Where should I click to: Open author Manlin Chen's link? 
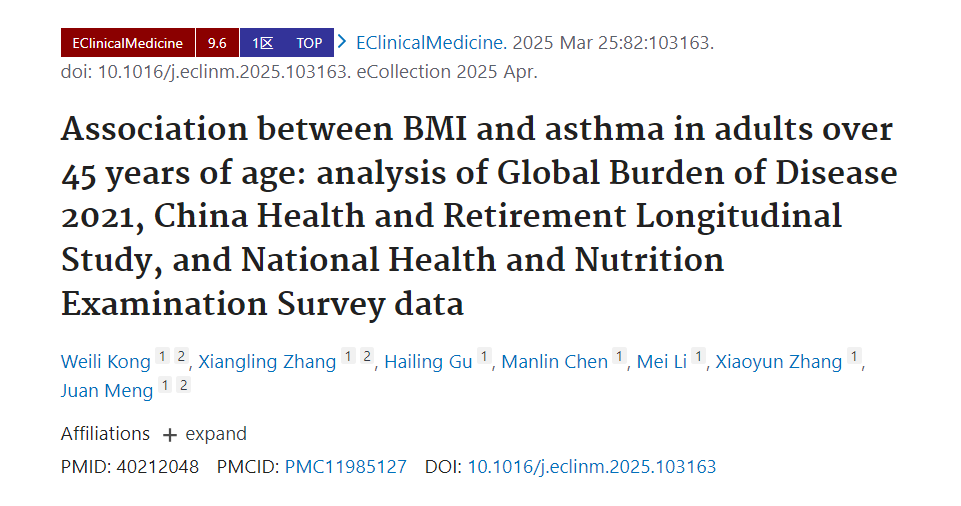coord(555,361)
